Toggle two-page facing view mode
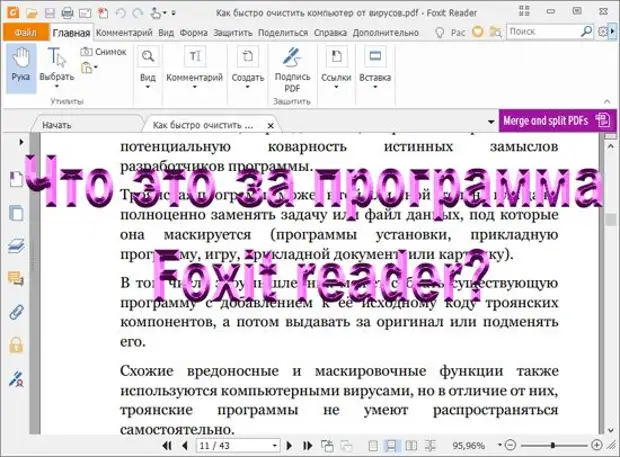The image size is (620, 457). (409, 444)
